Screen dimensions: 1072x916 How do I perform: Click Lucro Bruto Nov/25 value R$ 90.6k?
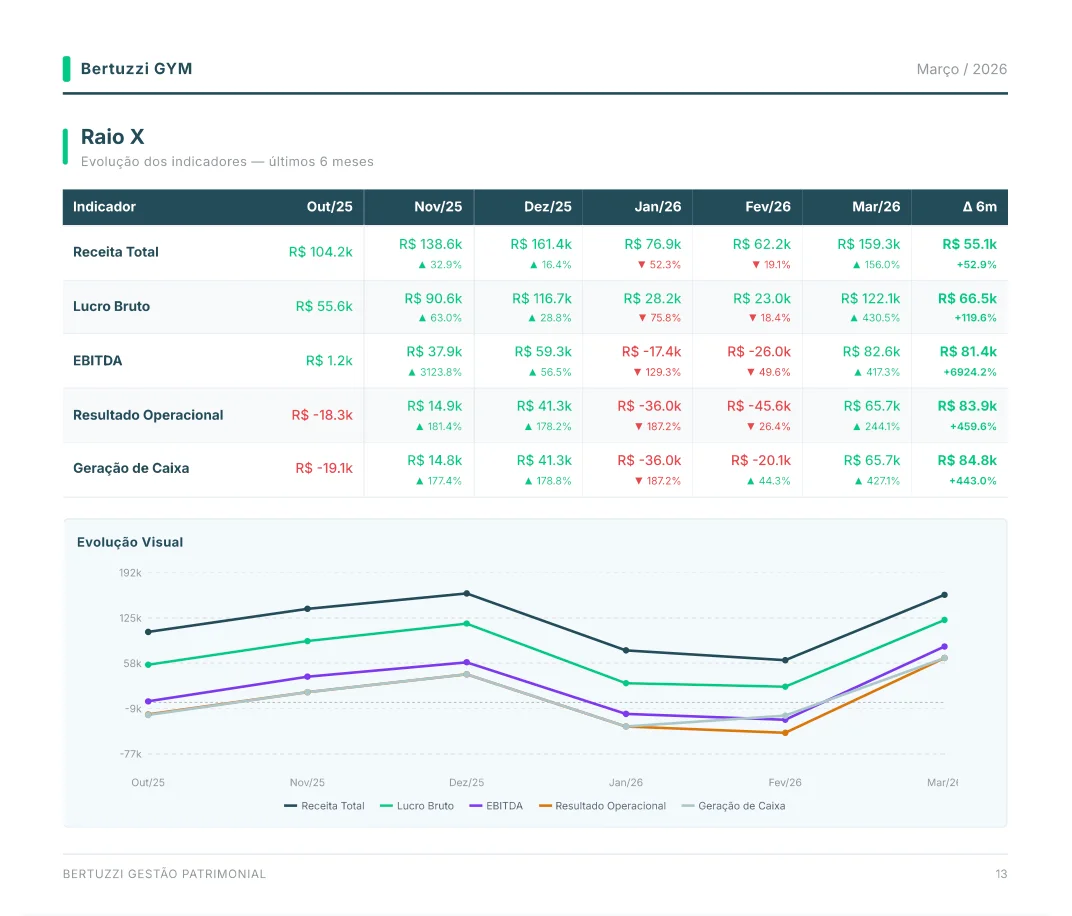click(x=433, y=299)
